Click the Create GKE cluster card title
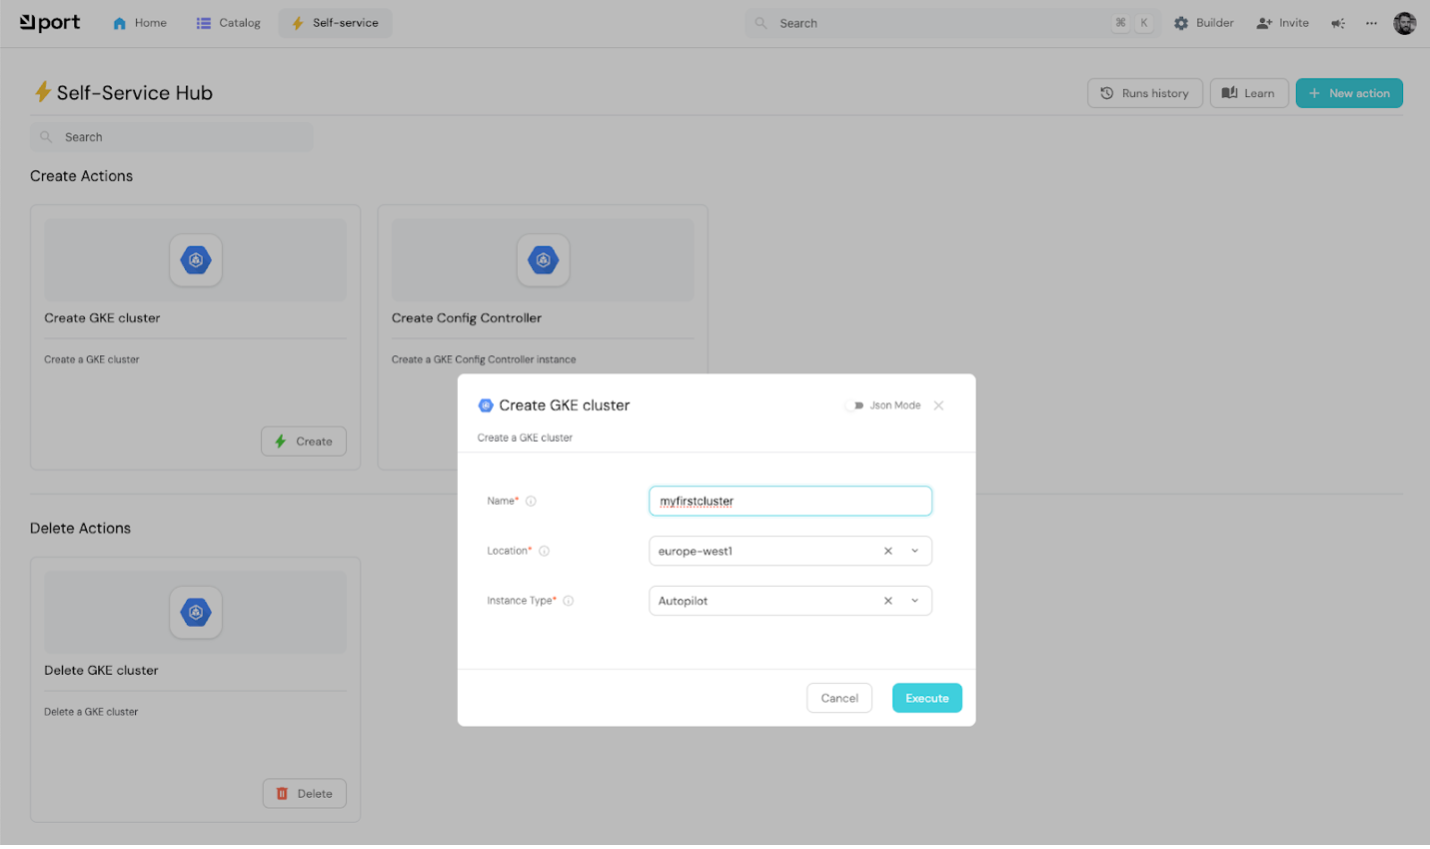Viewport: 1430px width, 849px height. [x=102, y=318]
